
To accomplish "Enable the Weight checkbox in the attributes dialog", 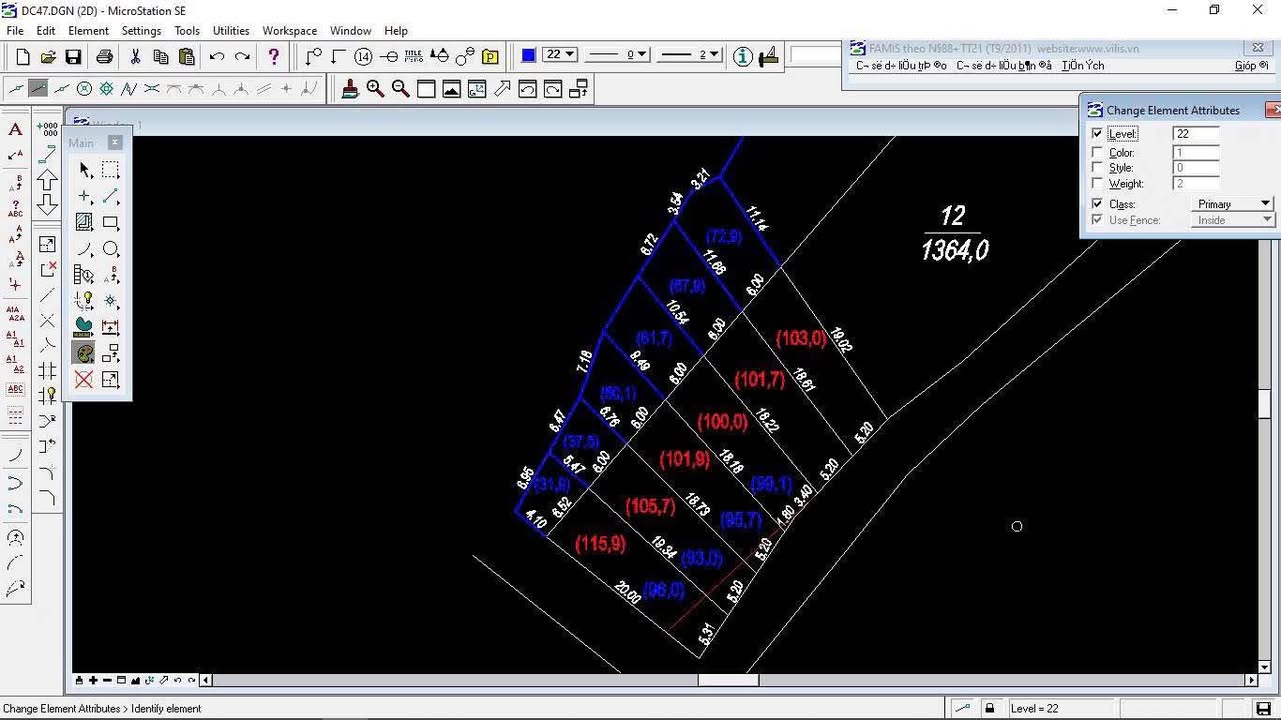I will [x=1097, y=183].
